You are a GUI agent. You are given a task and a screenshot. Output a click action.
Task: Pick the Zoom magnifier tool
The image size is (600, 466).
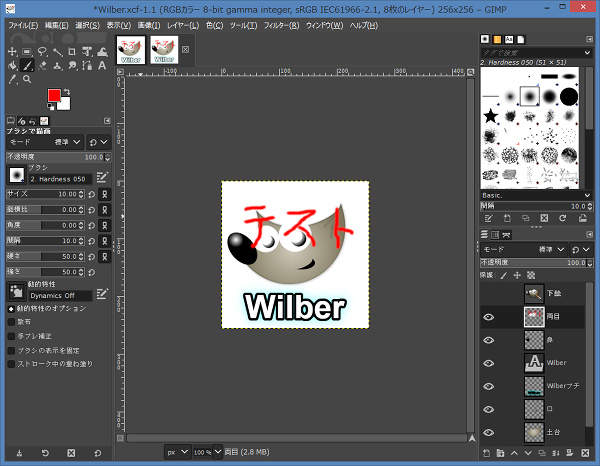coord(29,78)
